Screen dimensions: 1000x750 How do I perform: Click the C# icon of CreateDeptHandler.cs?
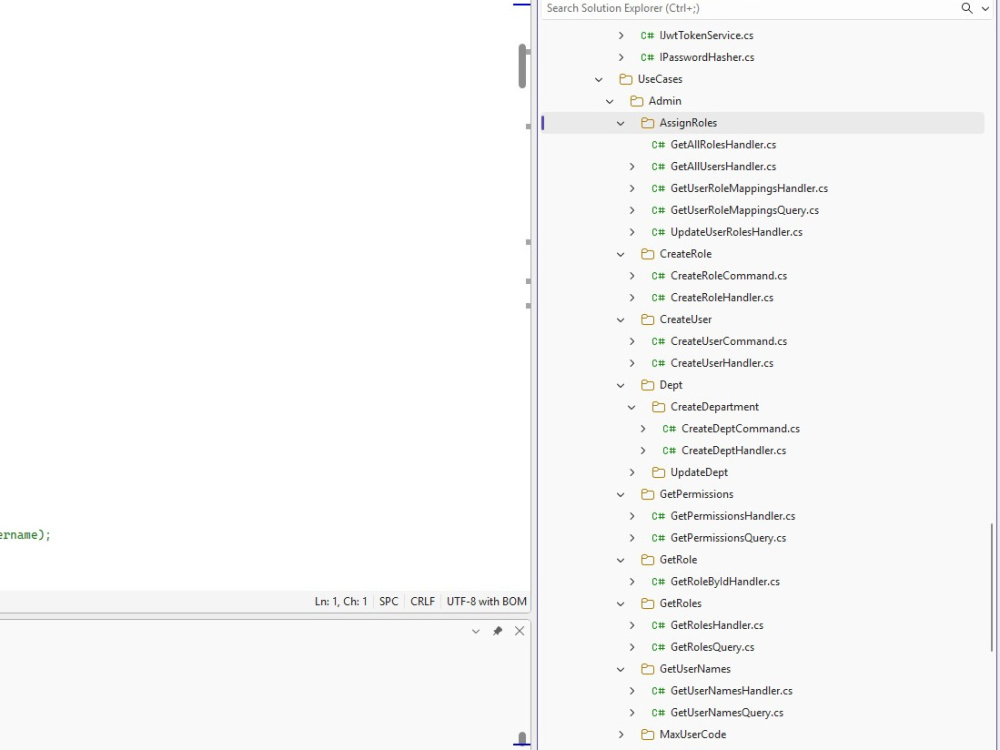pyautogui.click(x=669, y=450)
